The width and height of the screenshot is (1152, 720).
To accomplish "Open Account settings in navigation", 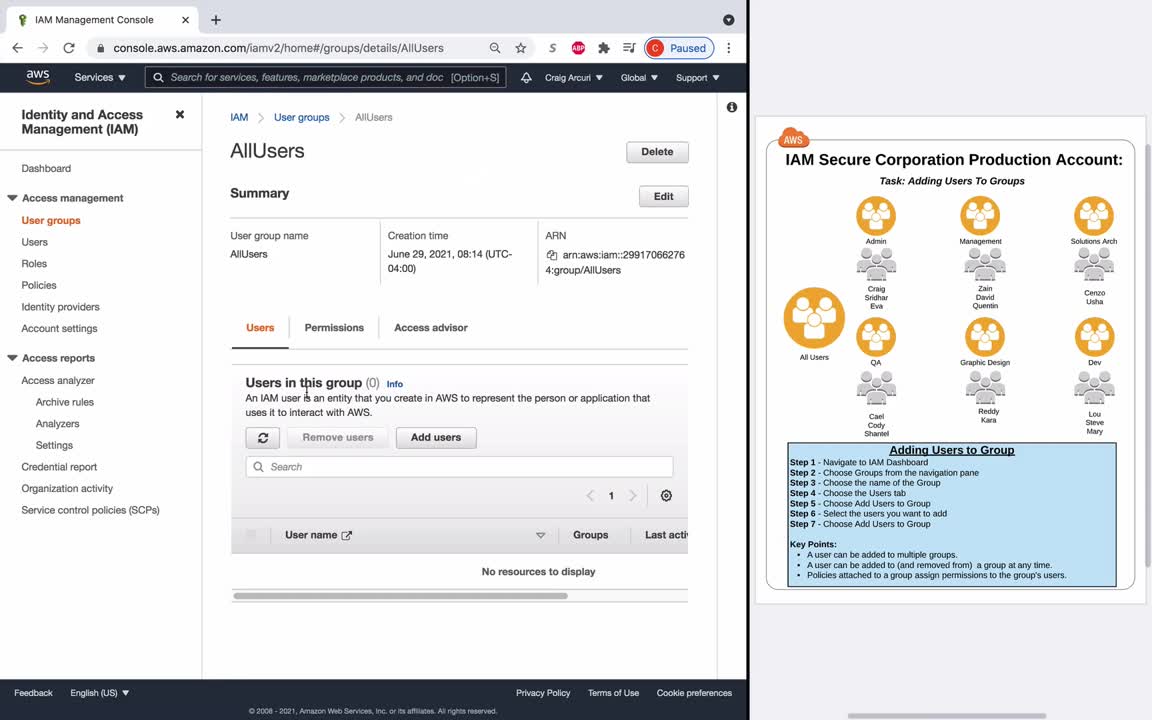I will tap(60, 328).
